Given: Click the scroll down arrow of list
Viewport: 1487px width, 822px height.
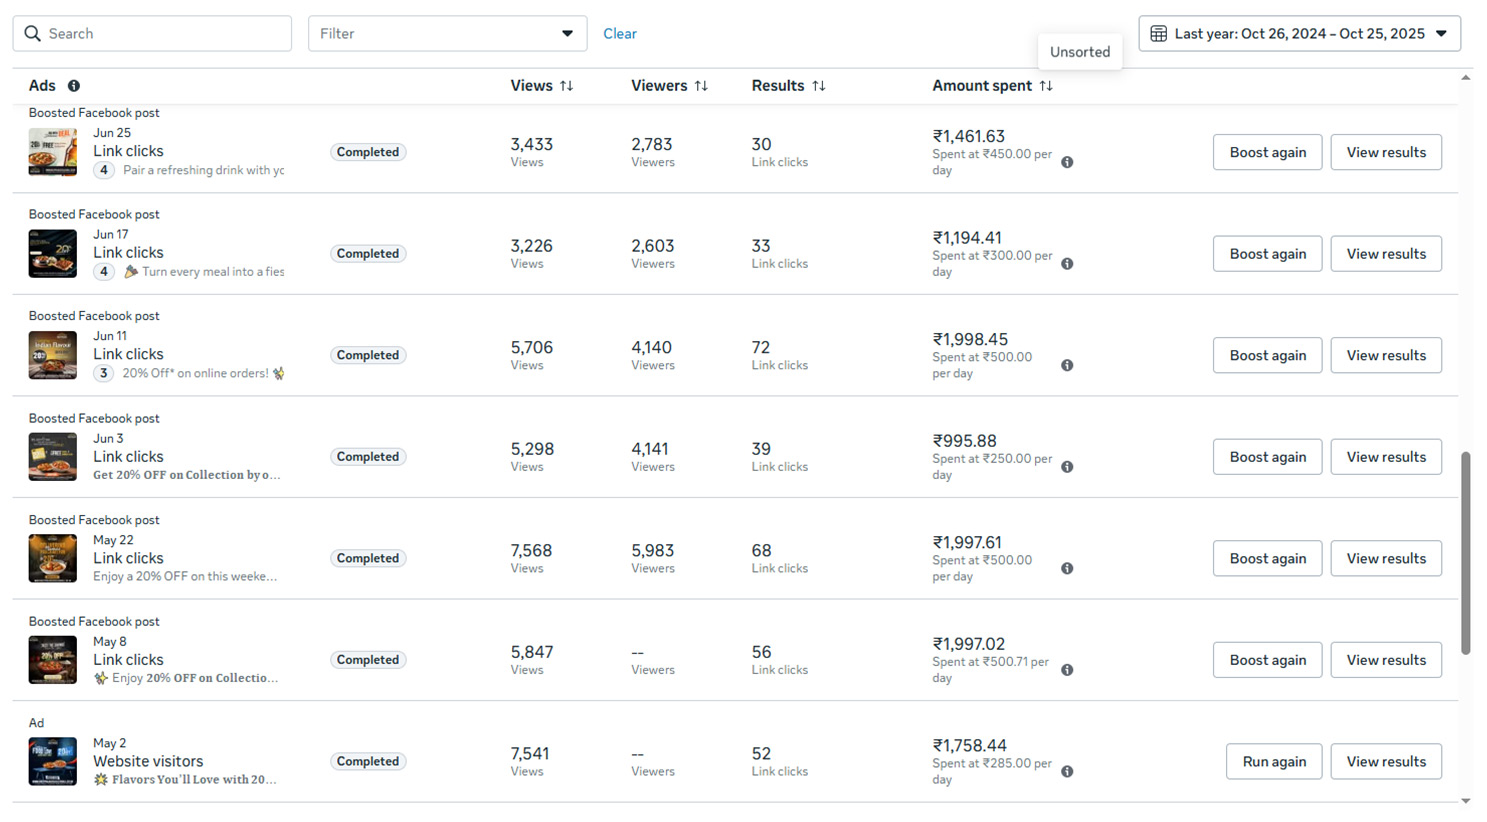Looking at the screenshot, I should coord(1465,801).
